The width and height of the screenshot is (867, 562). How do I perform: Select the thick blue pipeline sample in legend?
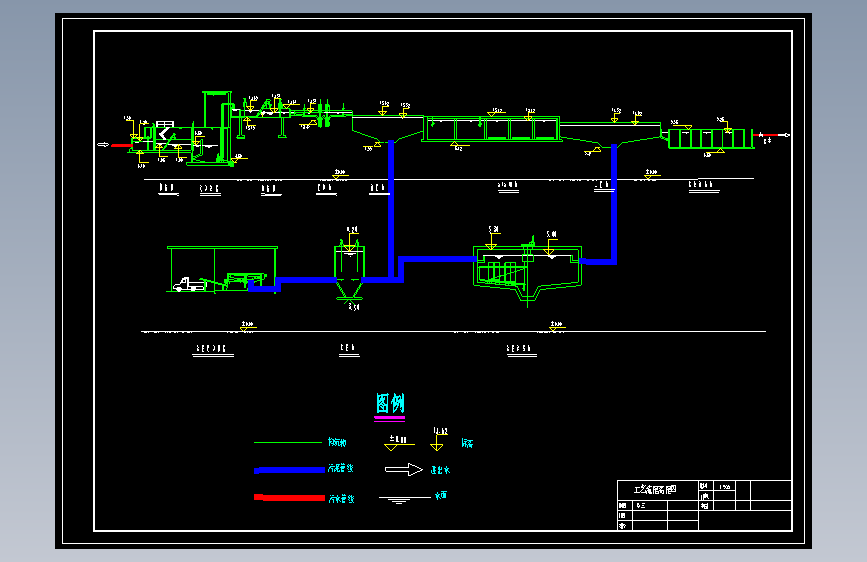(x=289, y=470)
